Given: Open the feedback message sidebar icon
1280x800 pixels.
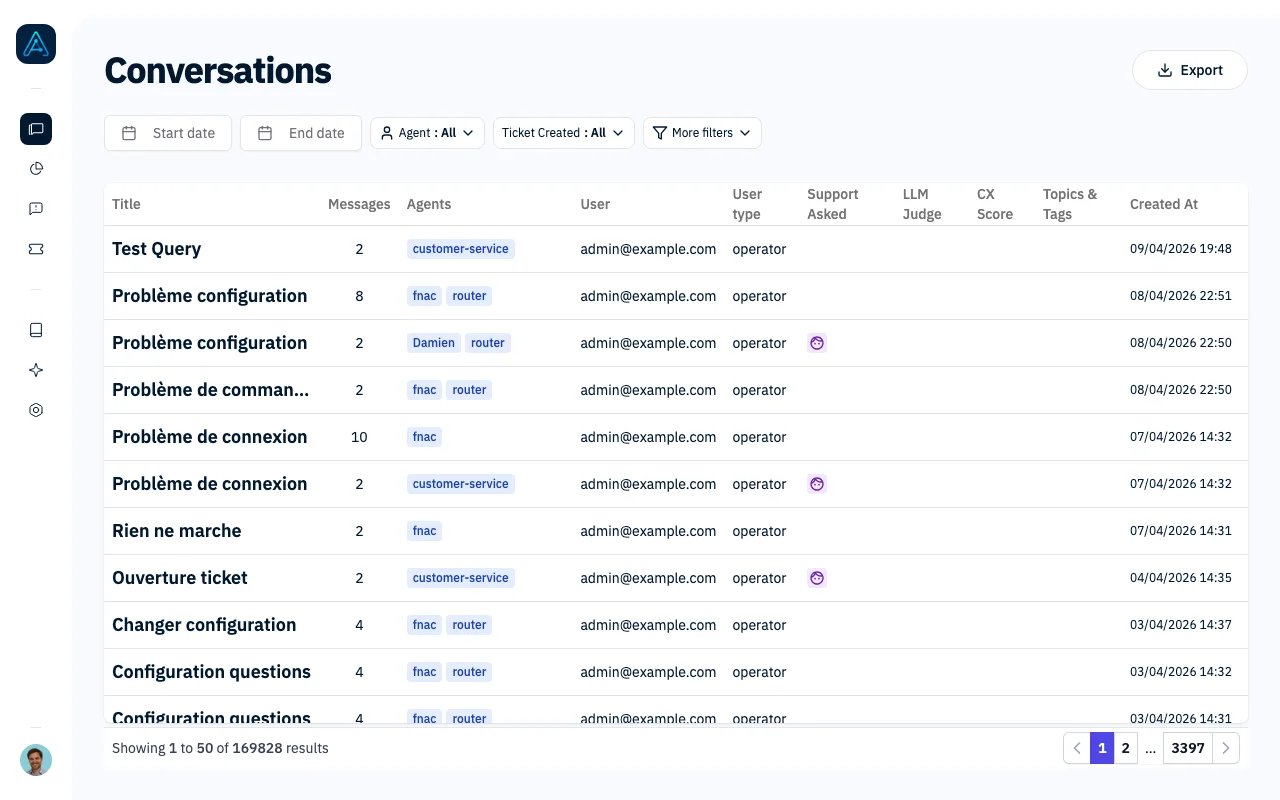Looking at the screenshot, I should click(x=36, y=209).
